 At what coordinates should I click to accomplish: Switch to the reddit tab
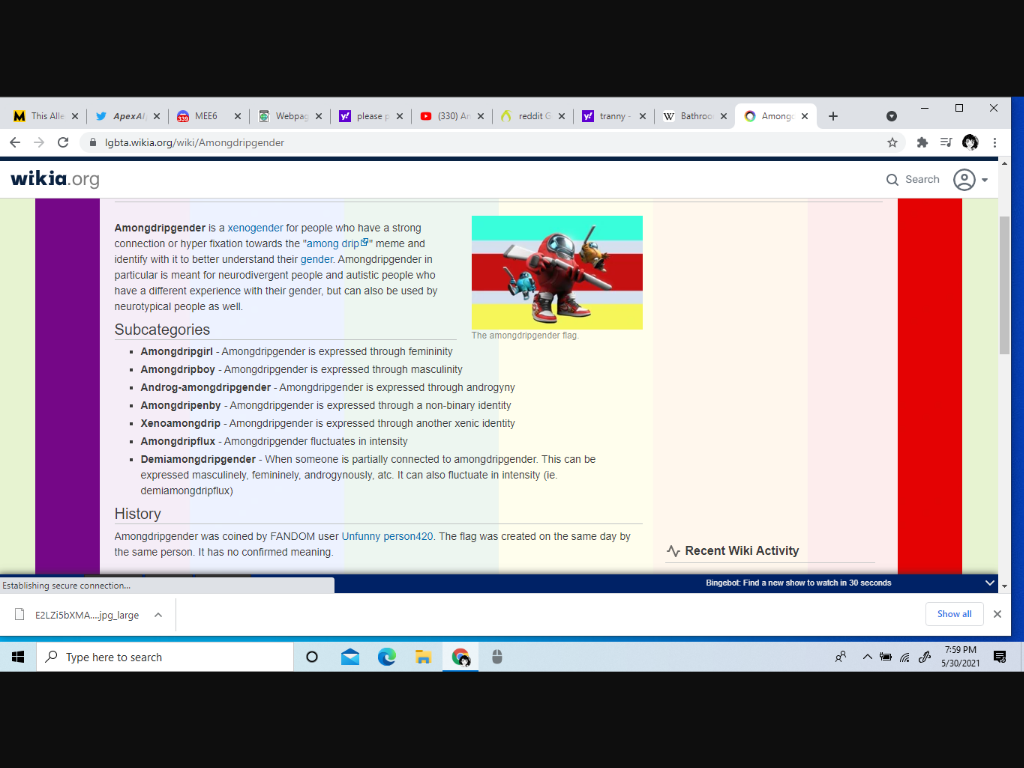[532, 116]
